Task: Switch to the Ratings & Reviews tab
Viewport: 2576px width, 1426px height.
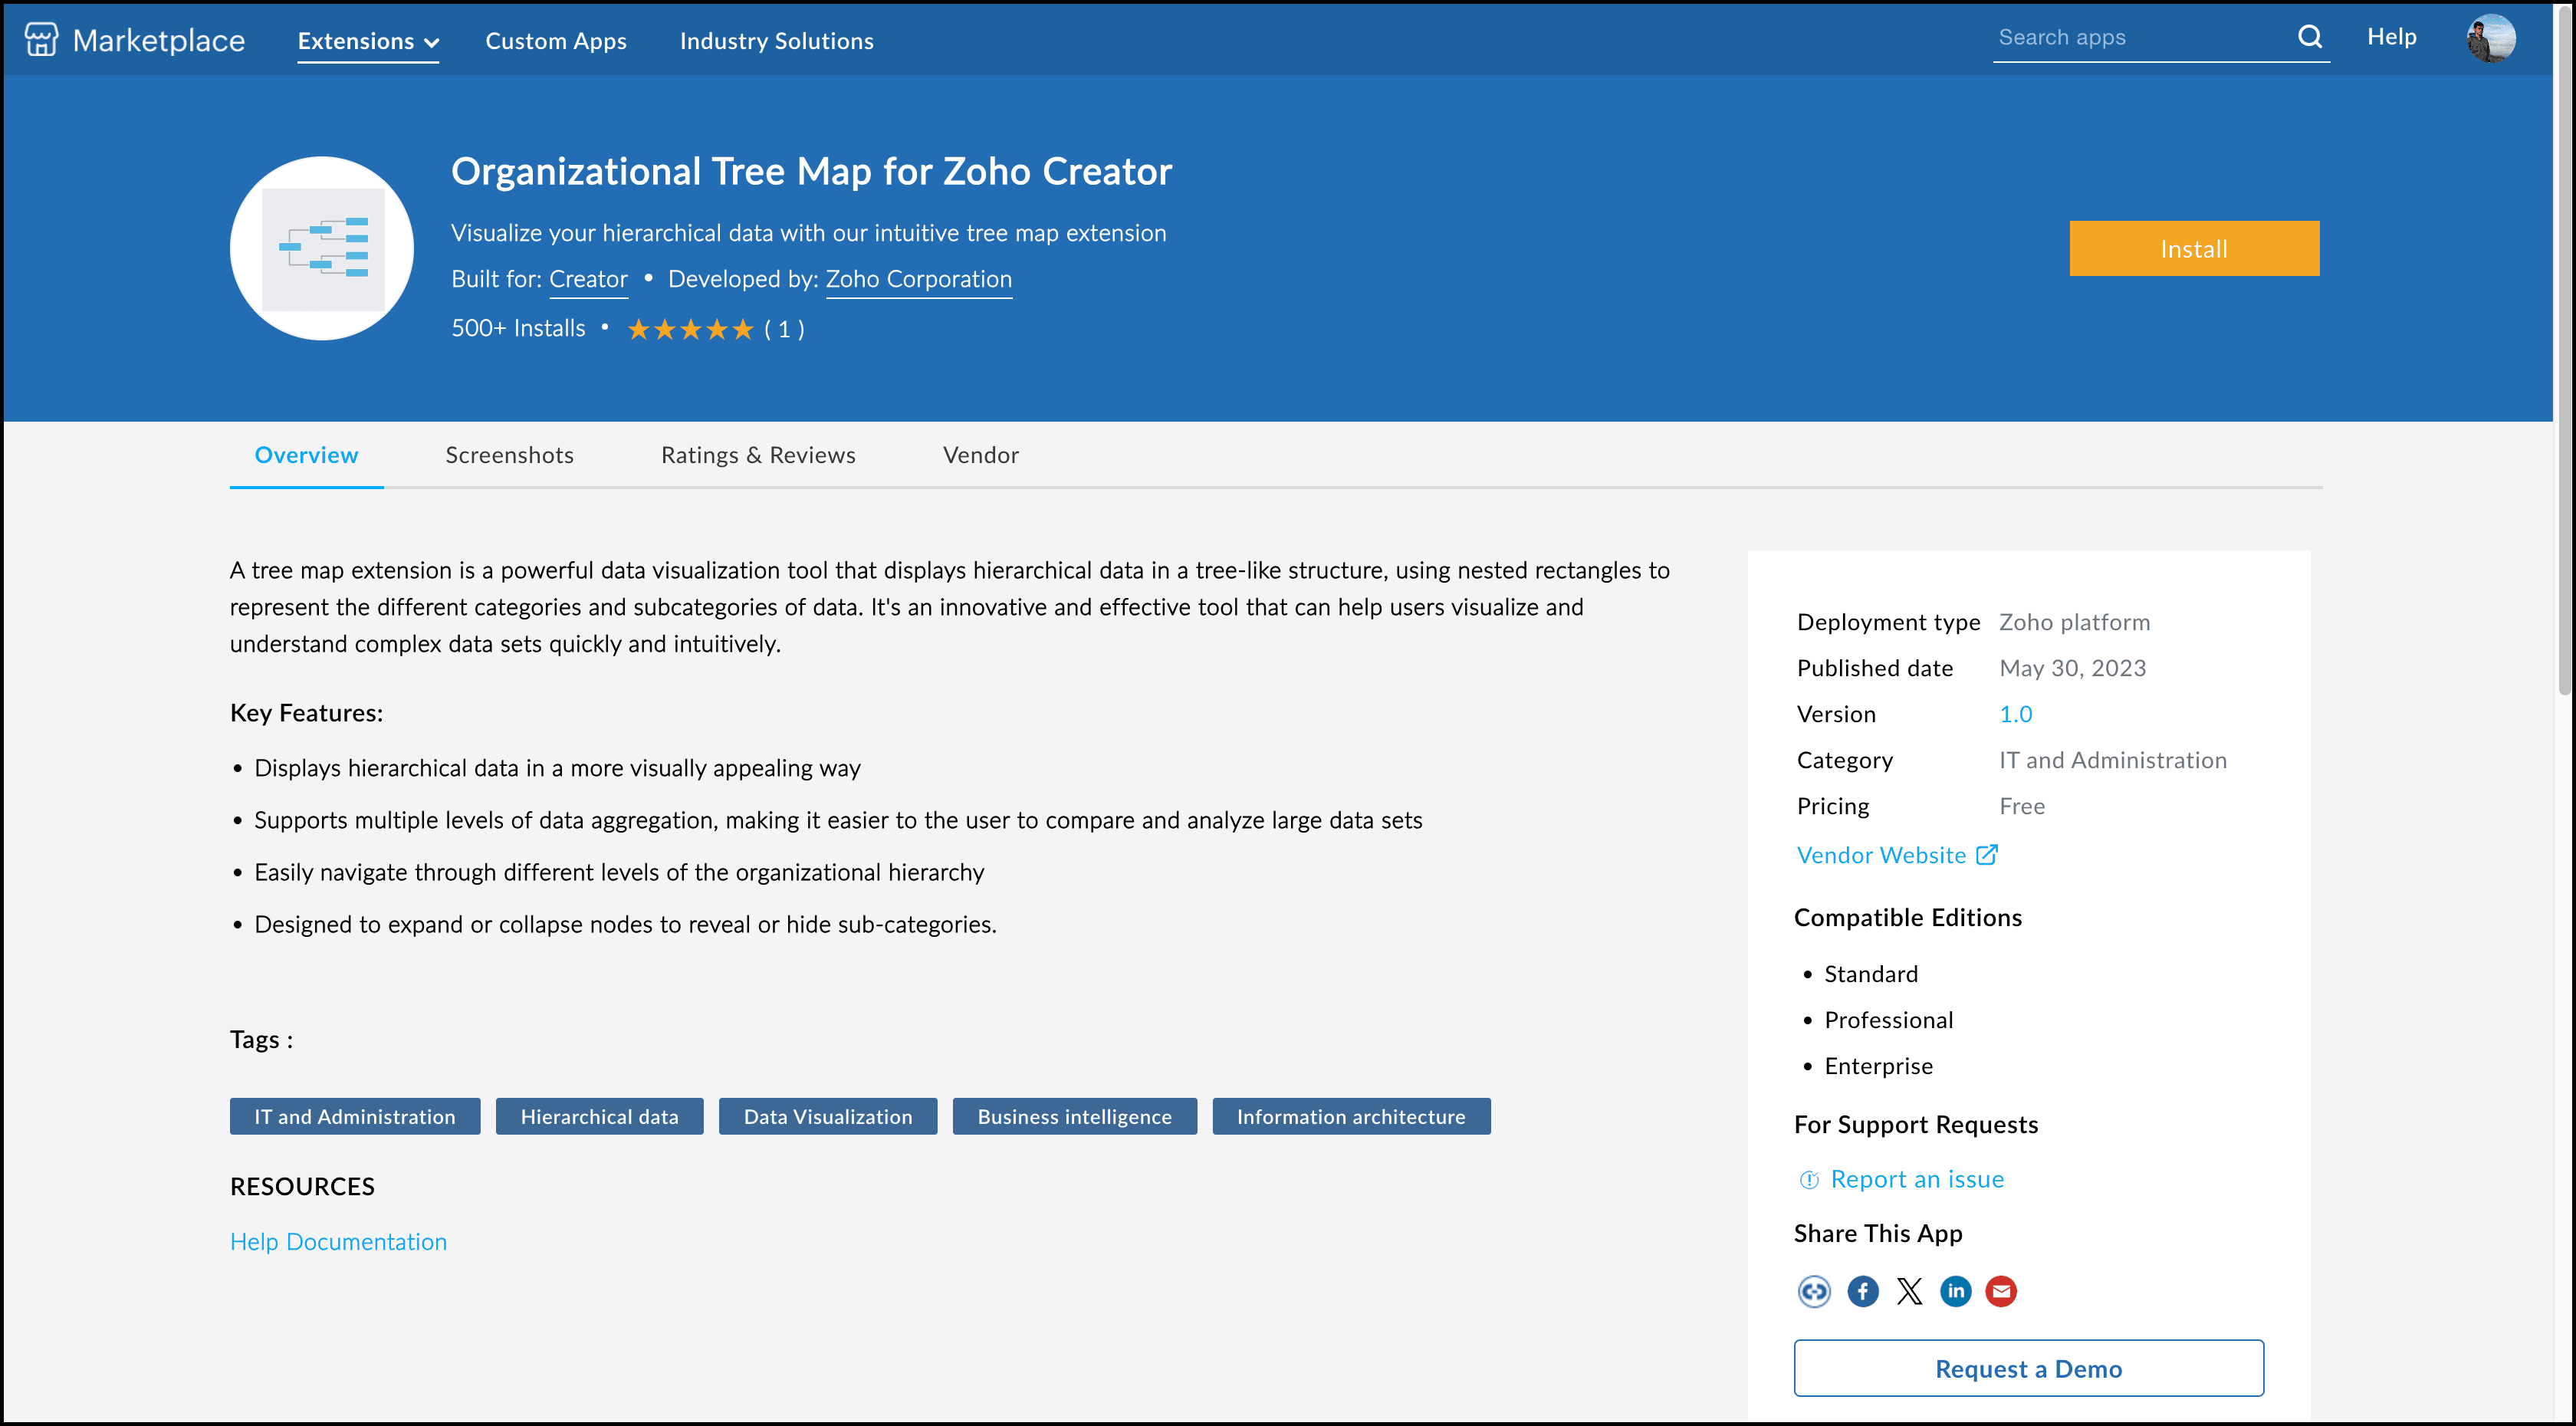Action: coord(758,455)
